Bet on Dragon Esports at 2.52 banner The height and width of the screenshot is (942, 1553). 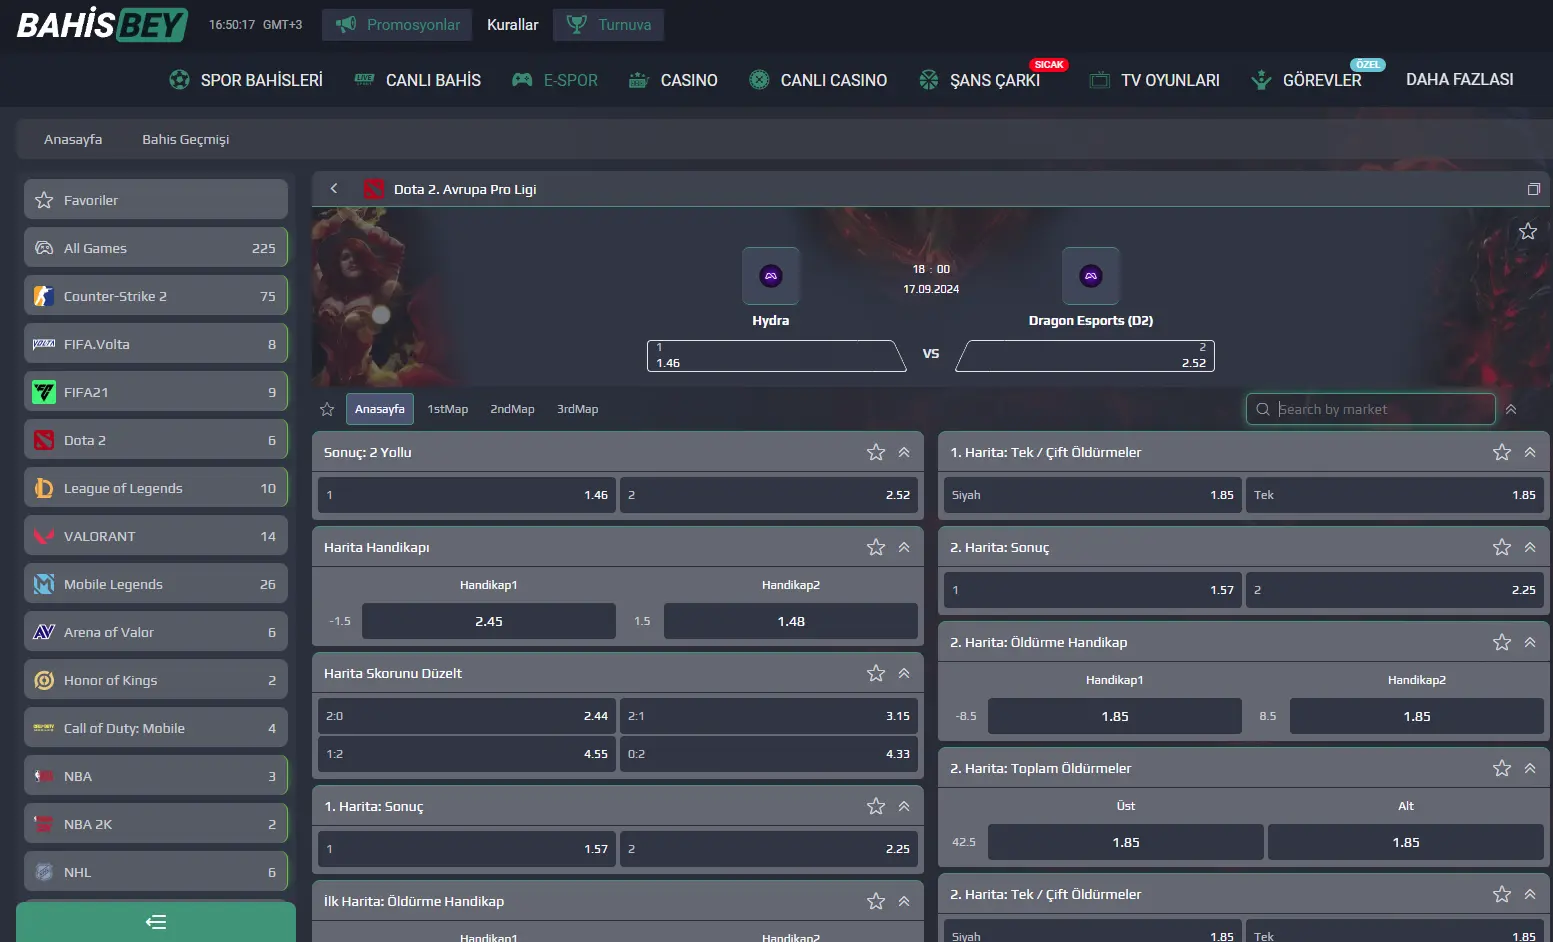pyautogui.click(x=1085, y=356)
